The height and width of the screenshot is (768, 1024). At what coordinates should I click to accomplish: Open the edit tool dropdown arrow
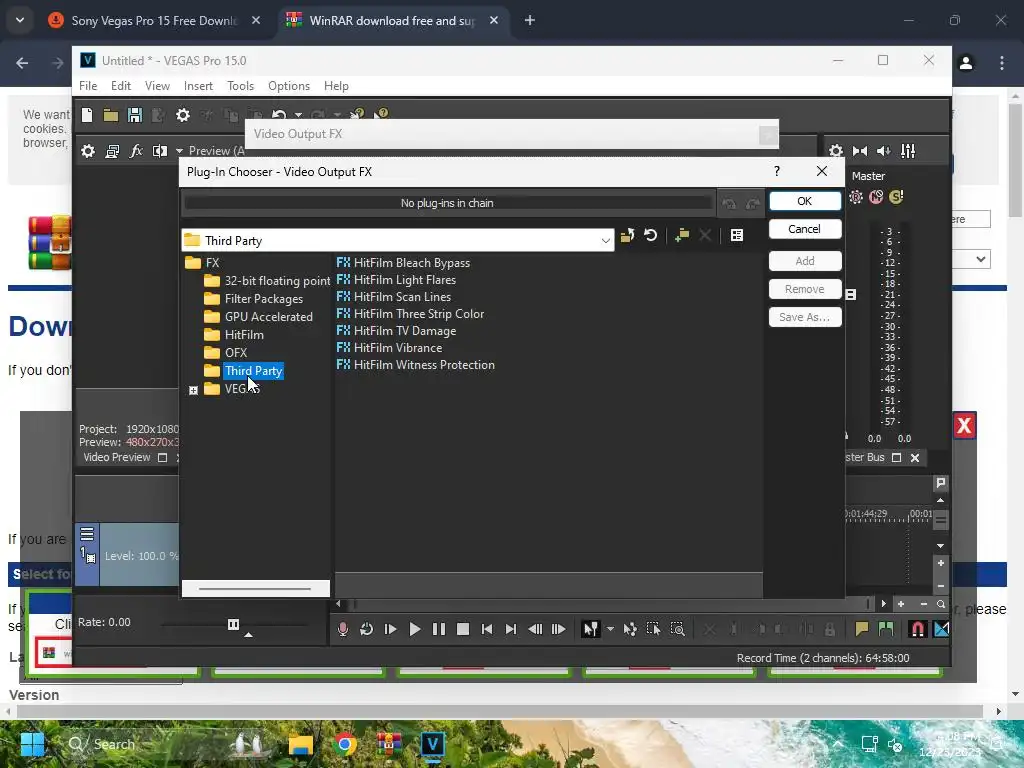(x=610, y=629)
